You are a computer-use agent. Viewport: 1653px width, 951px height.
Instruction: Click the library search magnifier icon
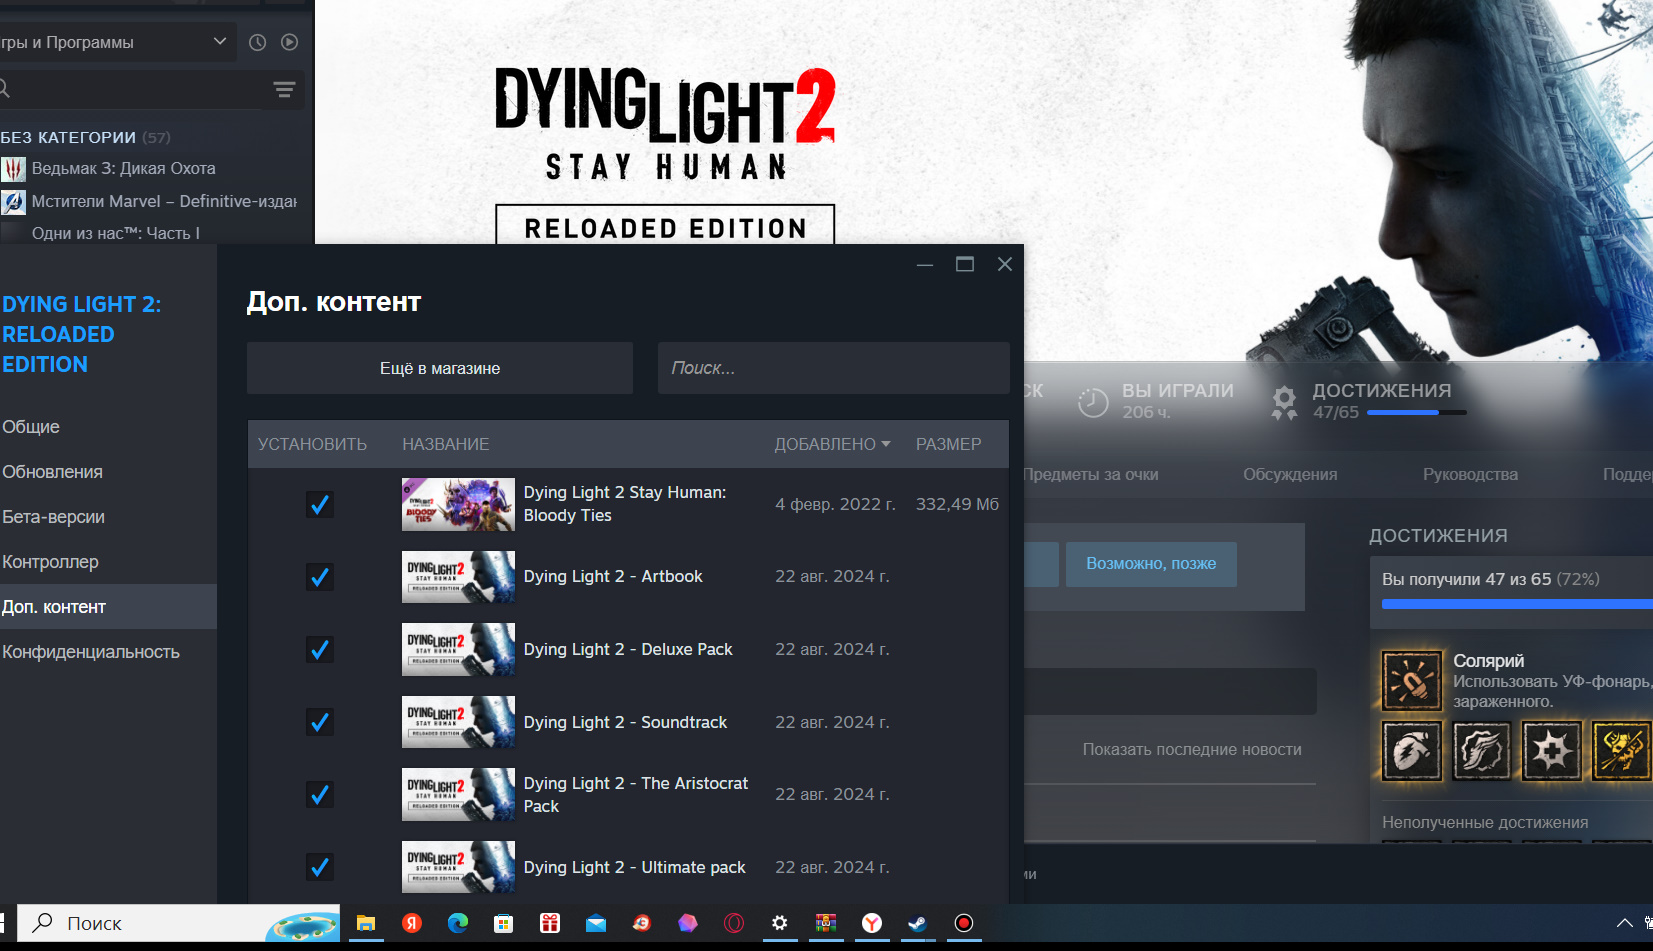pos(4,90)
